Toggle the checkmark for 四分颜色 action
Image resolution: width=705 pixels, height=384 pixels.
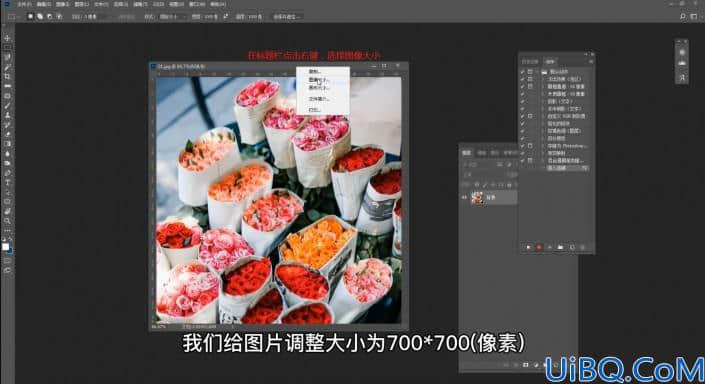tap(522, 138)
